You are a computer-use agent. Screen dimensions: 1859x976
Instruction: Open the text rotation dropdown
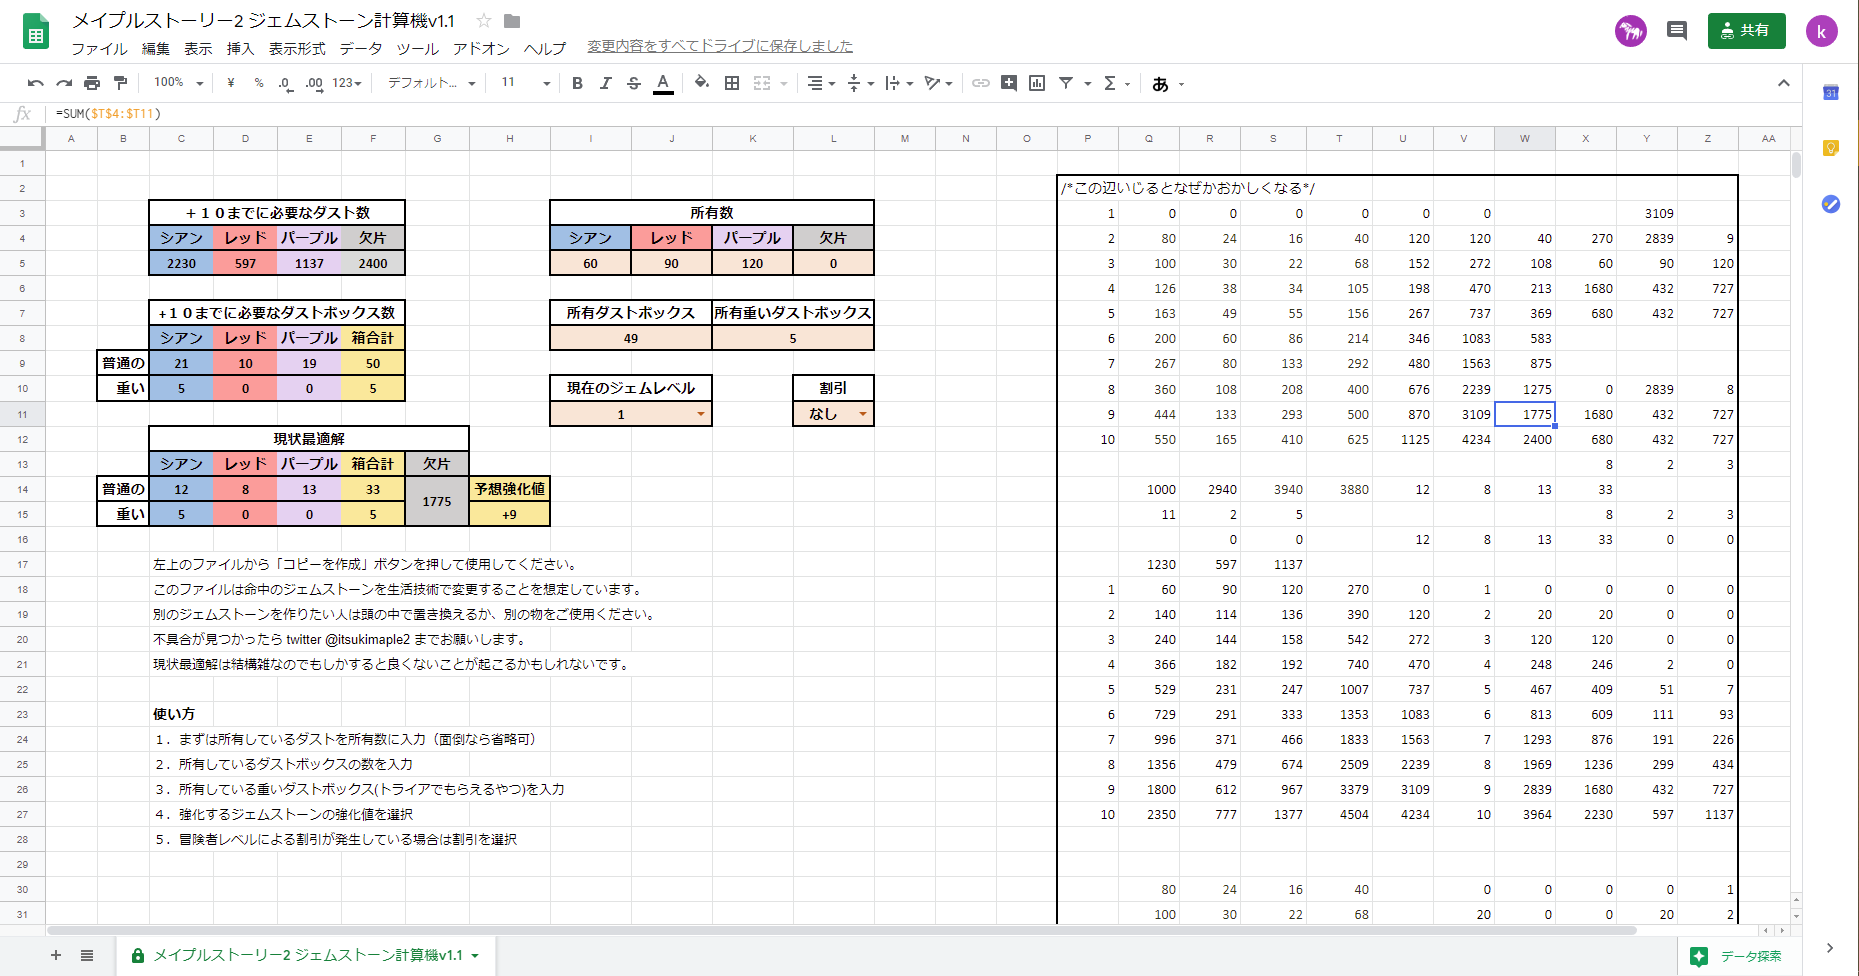pos(938,83)
